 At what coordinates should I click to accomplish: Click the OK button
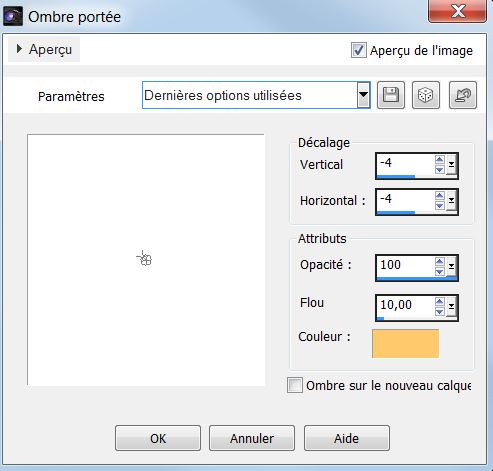click(158, 438)
